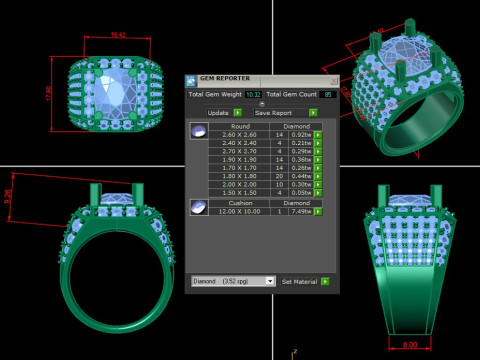Screen dimensions: 480x360
Task: Click the green arrow beside Save Report
Action: (x=313, y=113)
